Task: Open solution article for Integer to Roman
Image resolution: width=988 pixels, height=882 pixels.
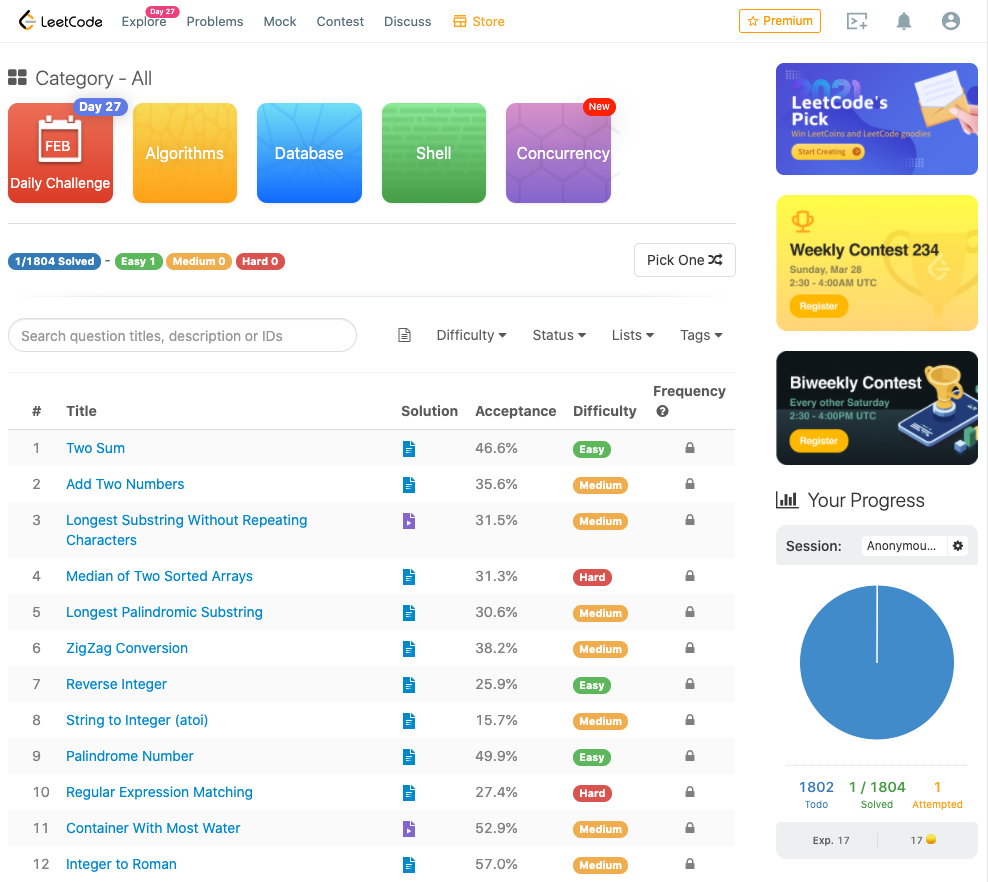Action: (x=409, y=864)
